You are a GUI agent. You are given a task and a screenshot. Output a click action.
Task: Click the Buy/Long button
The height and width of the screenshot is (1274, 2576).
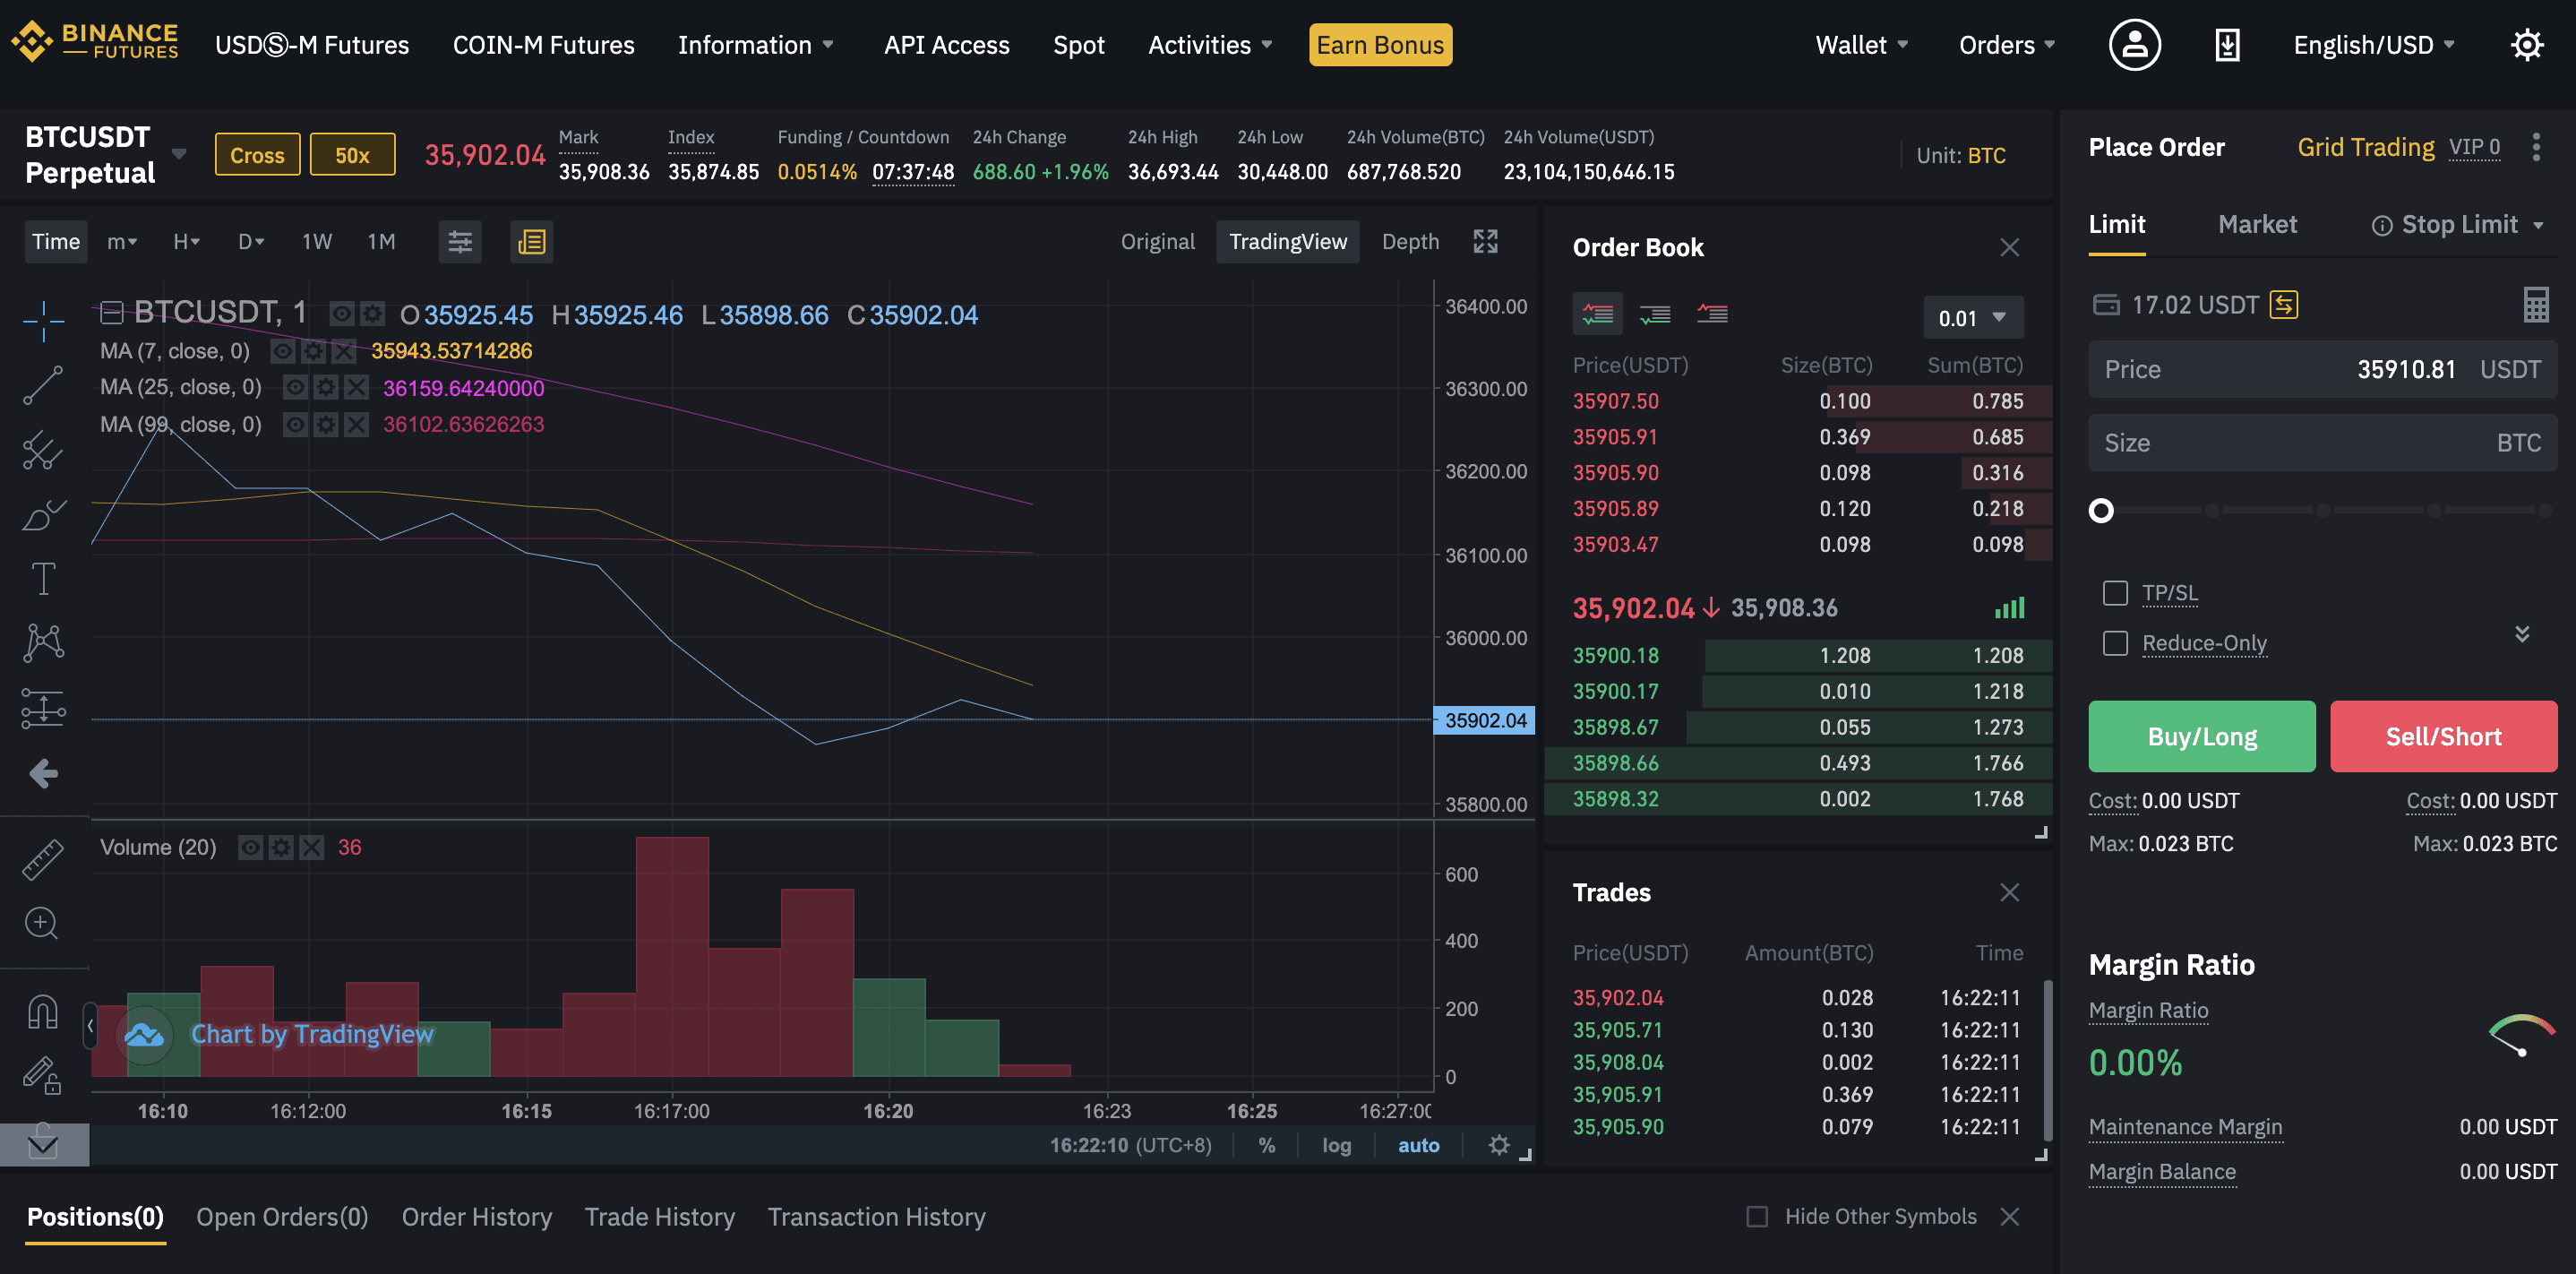pyautogui.click(x=2201, y=736)
